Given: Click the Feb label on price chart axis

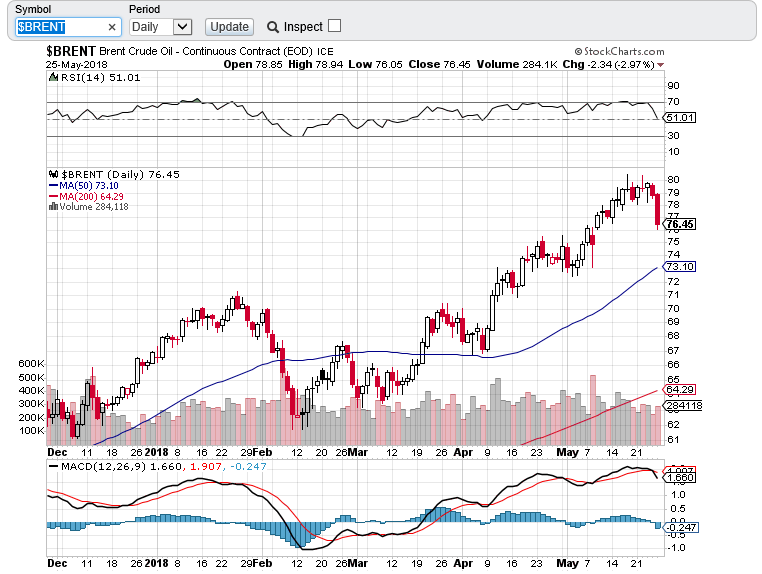Looking at the screenshot, I should pyautogui.click(x=262, y=452).
